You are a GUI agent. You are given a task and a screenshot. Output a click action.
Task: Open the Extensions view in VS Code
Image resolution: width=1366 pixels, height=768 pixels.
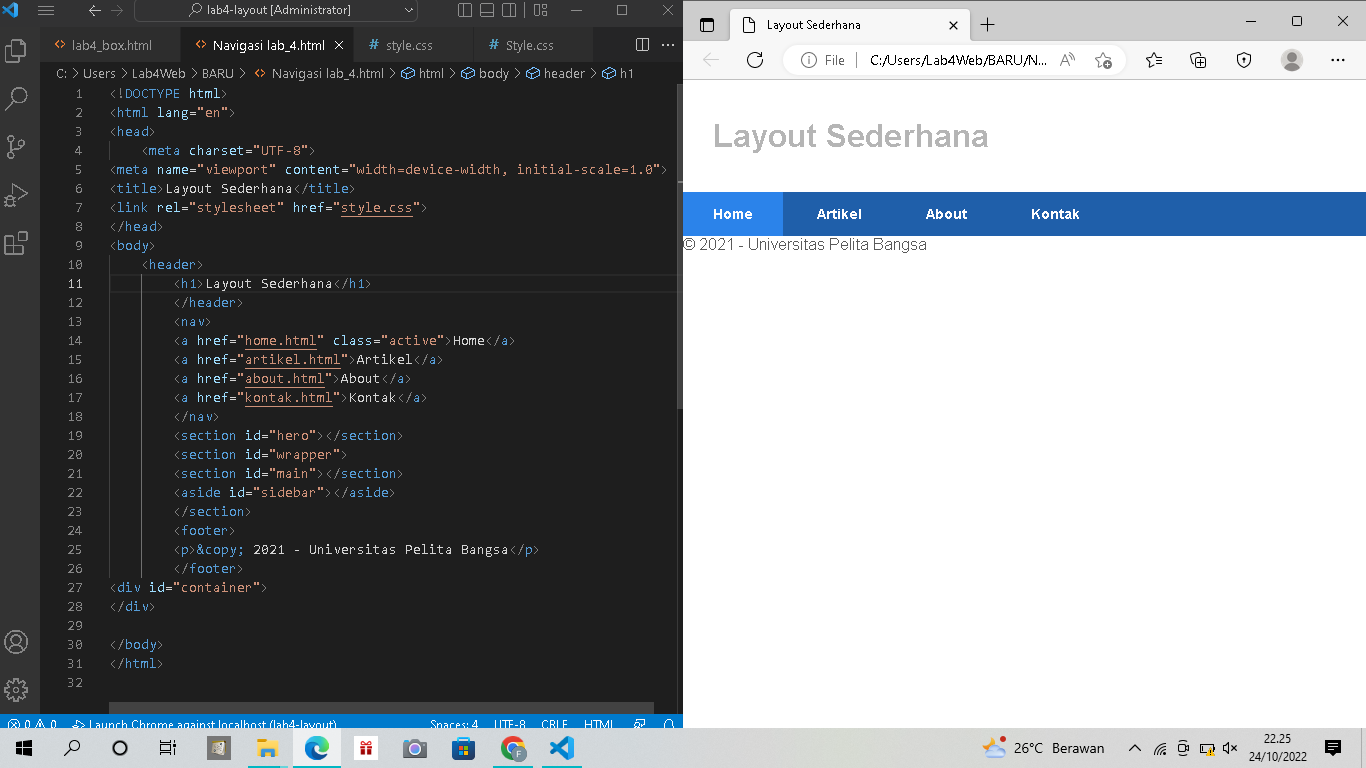pyautogui.click(x=16, y=243)
